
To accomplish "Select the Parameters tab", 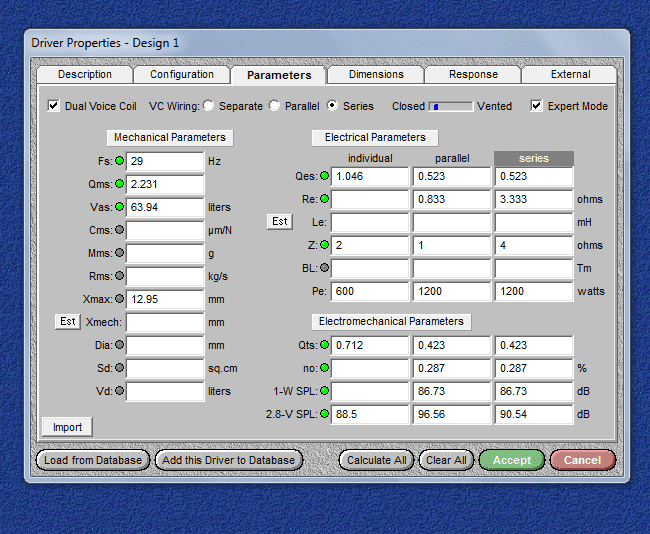I will point(279,75).
